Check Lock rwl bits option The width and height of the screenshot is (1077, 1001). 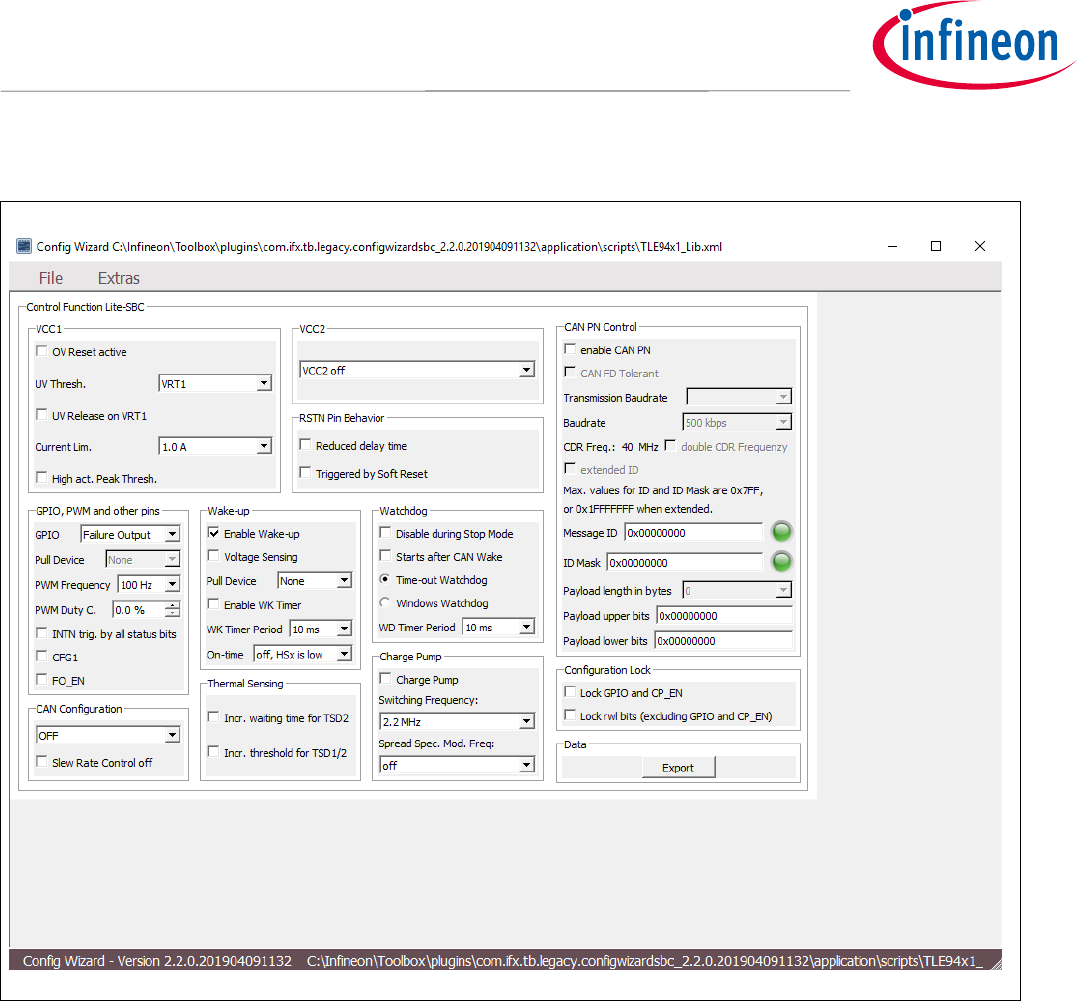[x=569, y=715]
